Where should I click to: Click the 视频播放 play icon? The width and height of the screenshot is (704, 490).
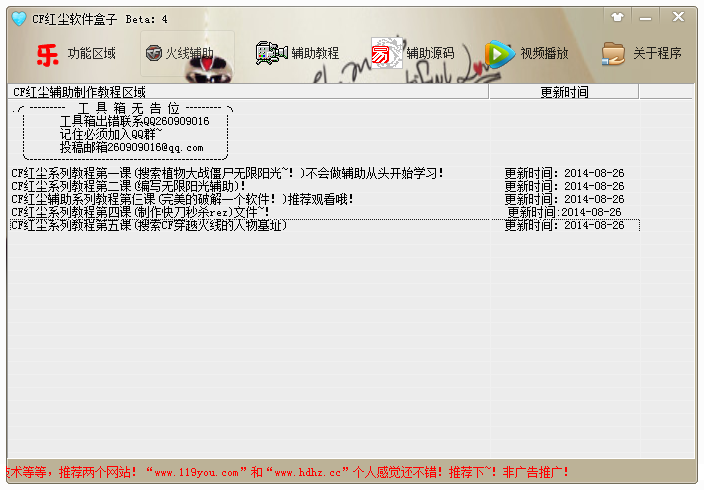click(x=500, y=54)
